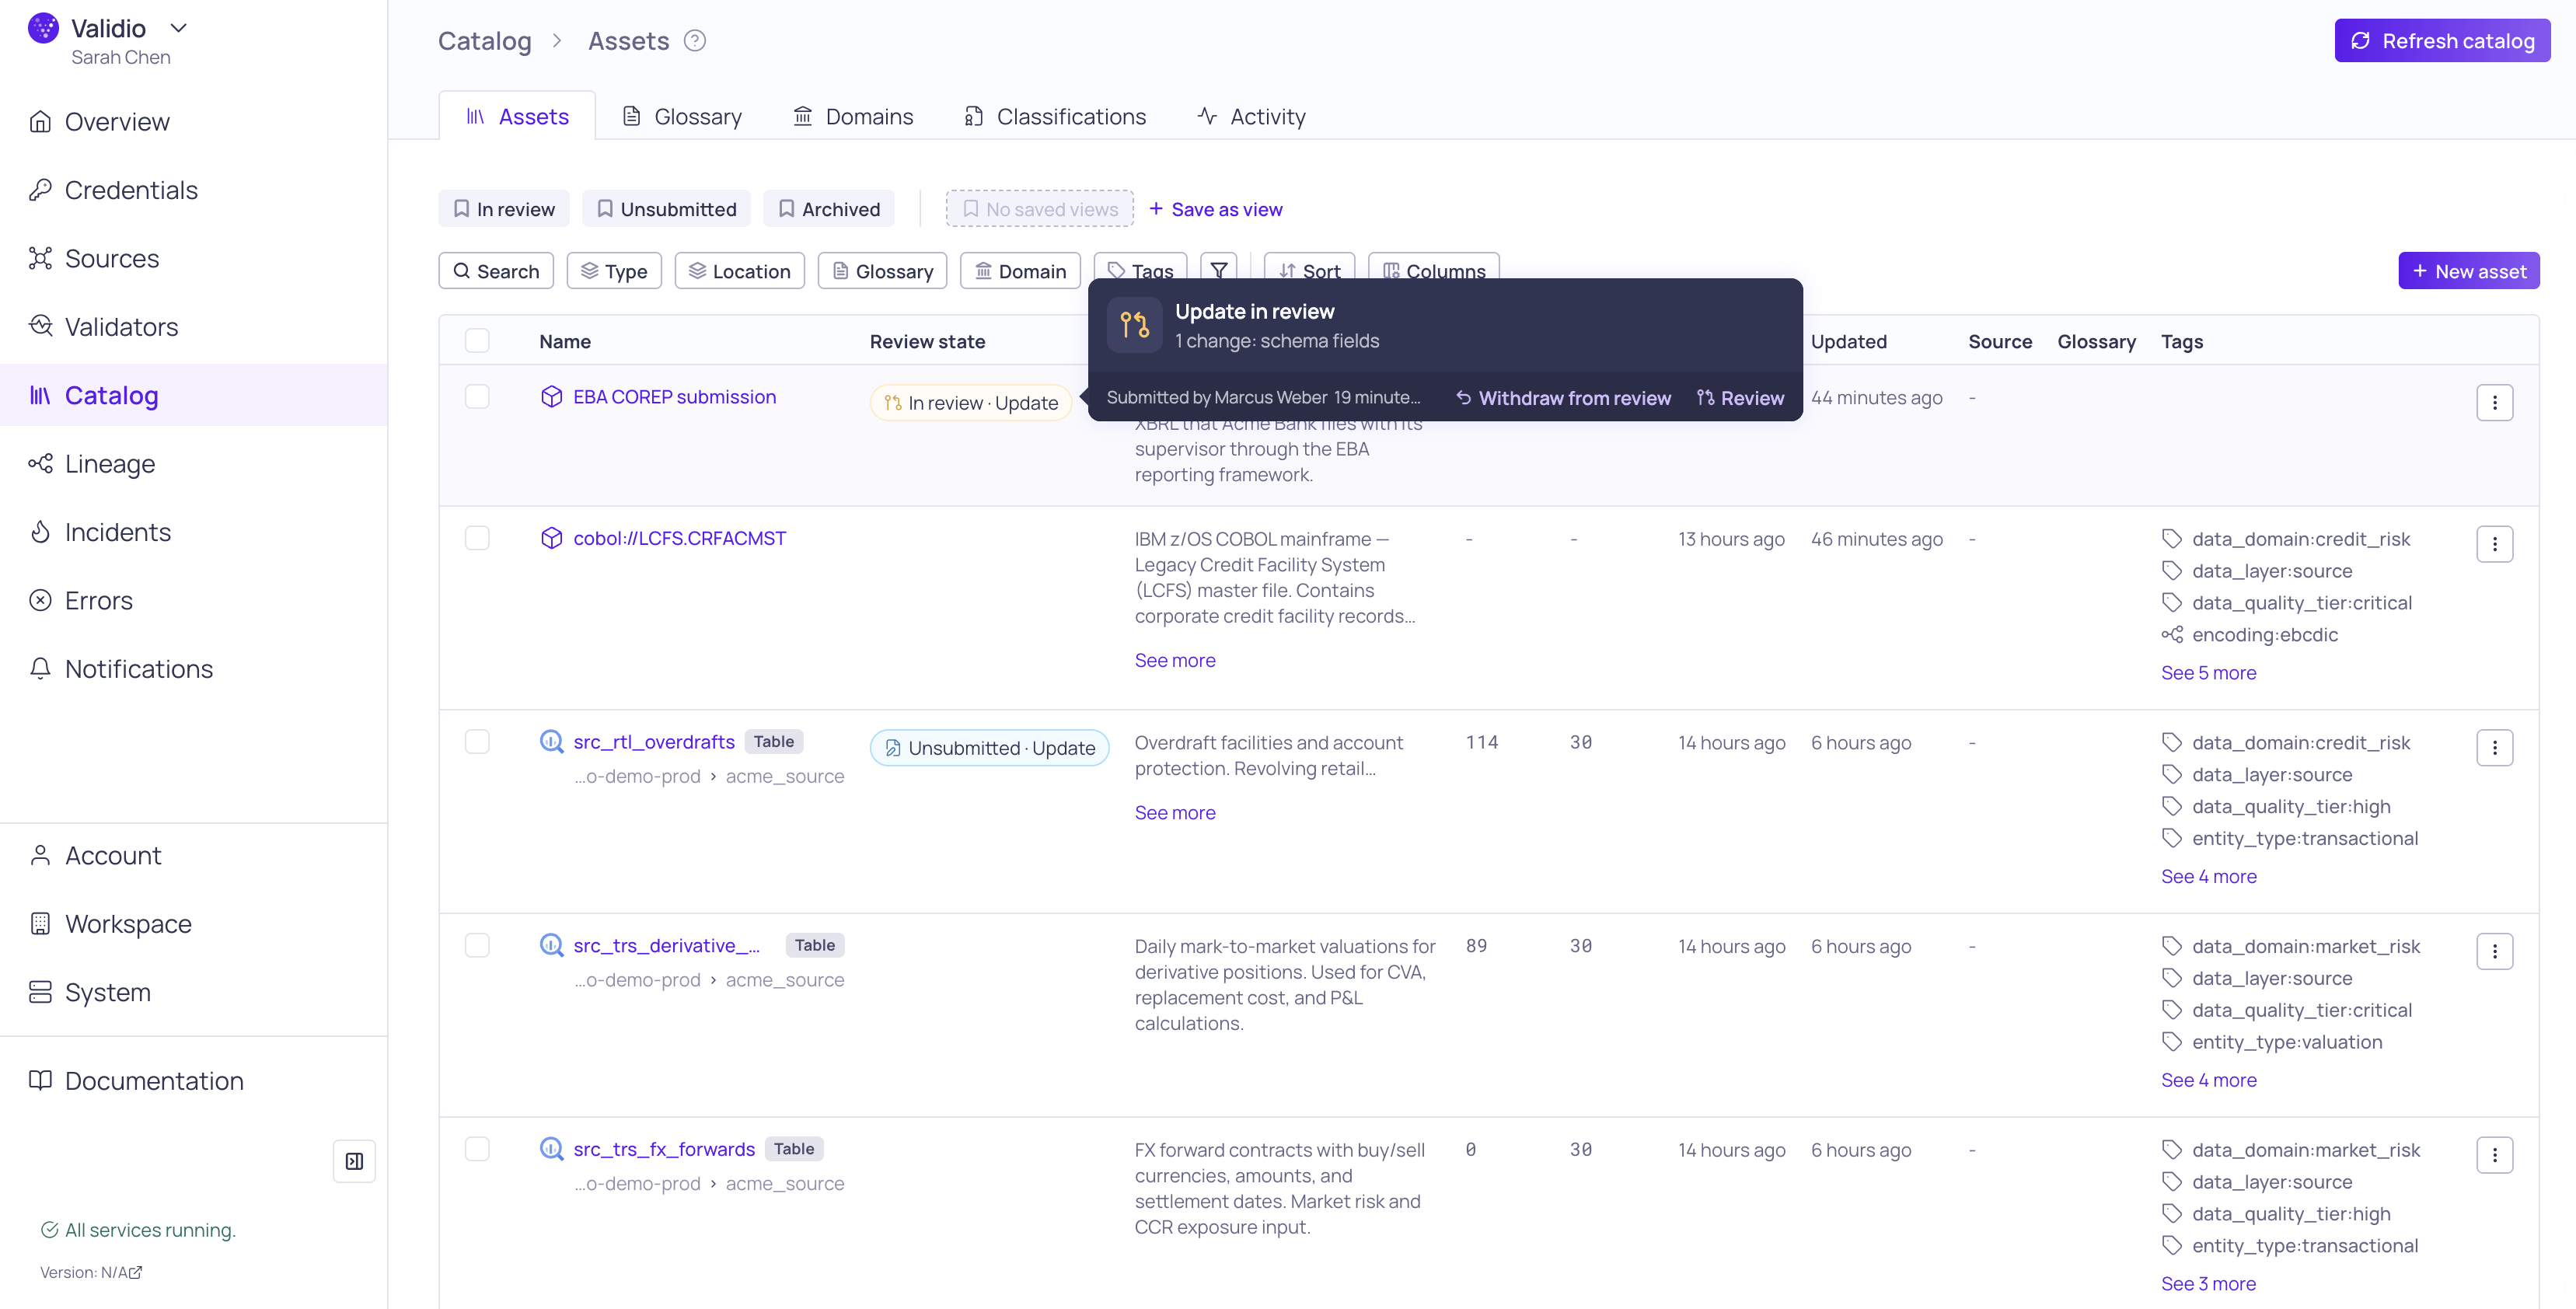2576x1309 pixels.
Task: Apply the In review saved view
Action: coord(504,209)
